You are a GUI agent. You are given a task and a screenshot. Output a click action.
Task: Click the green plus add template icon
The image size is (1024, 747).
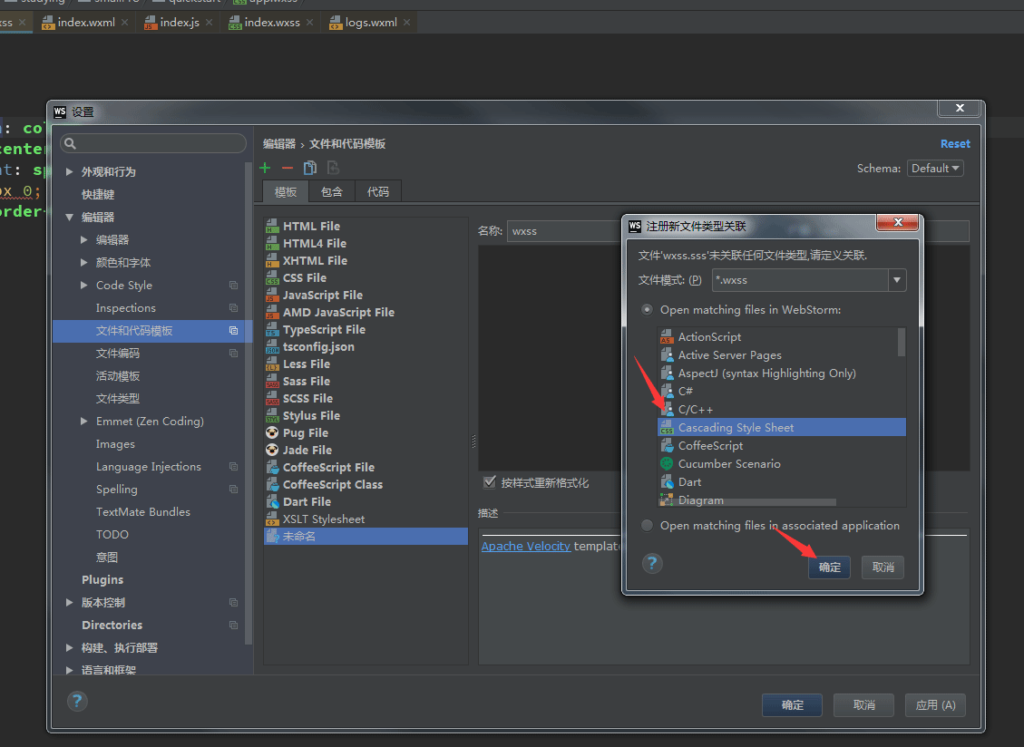click(x=264, y=168)
